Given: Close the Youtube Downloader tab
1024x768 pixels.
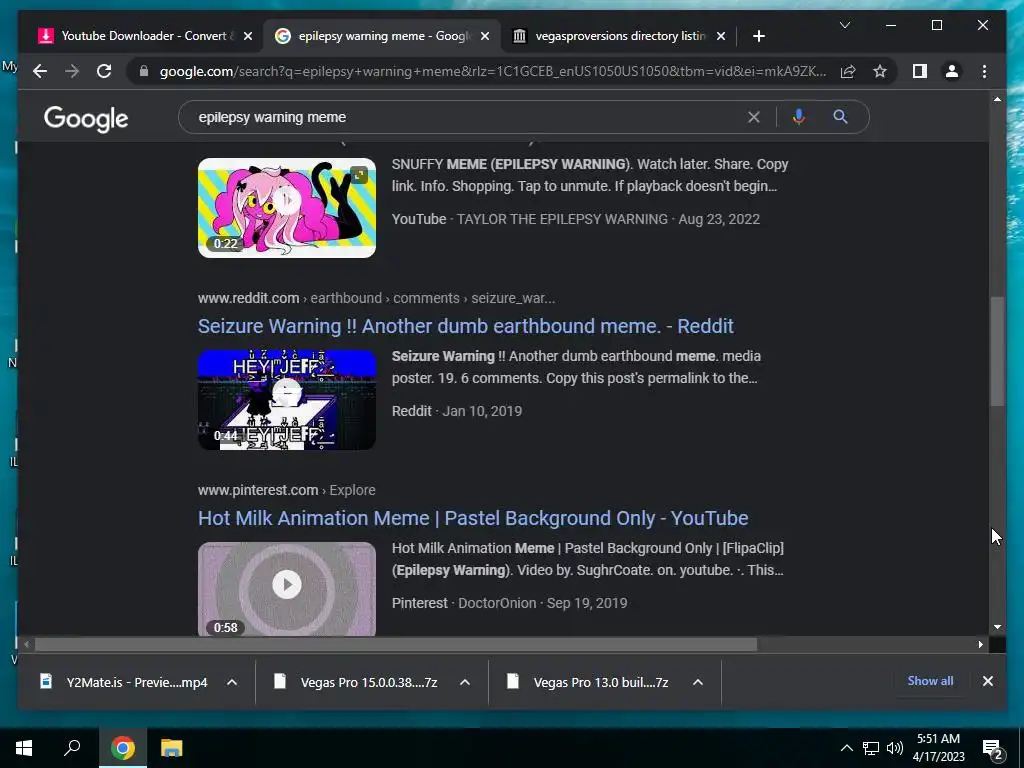Looking at the screenshot, I should click(248, 36).
